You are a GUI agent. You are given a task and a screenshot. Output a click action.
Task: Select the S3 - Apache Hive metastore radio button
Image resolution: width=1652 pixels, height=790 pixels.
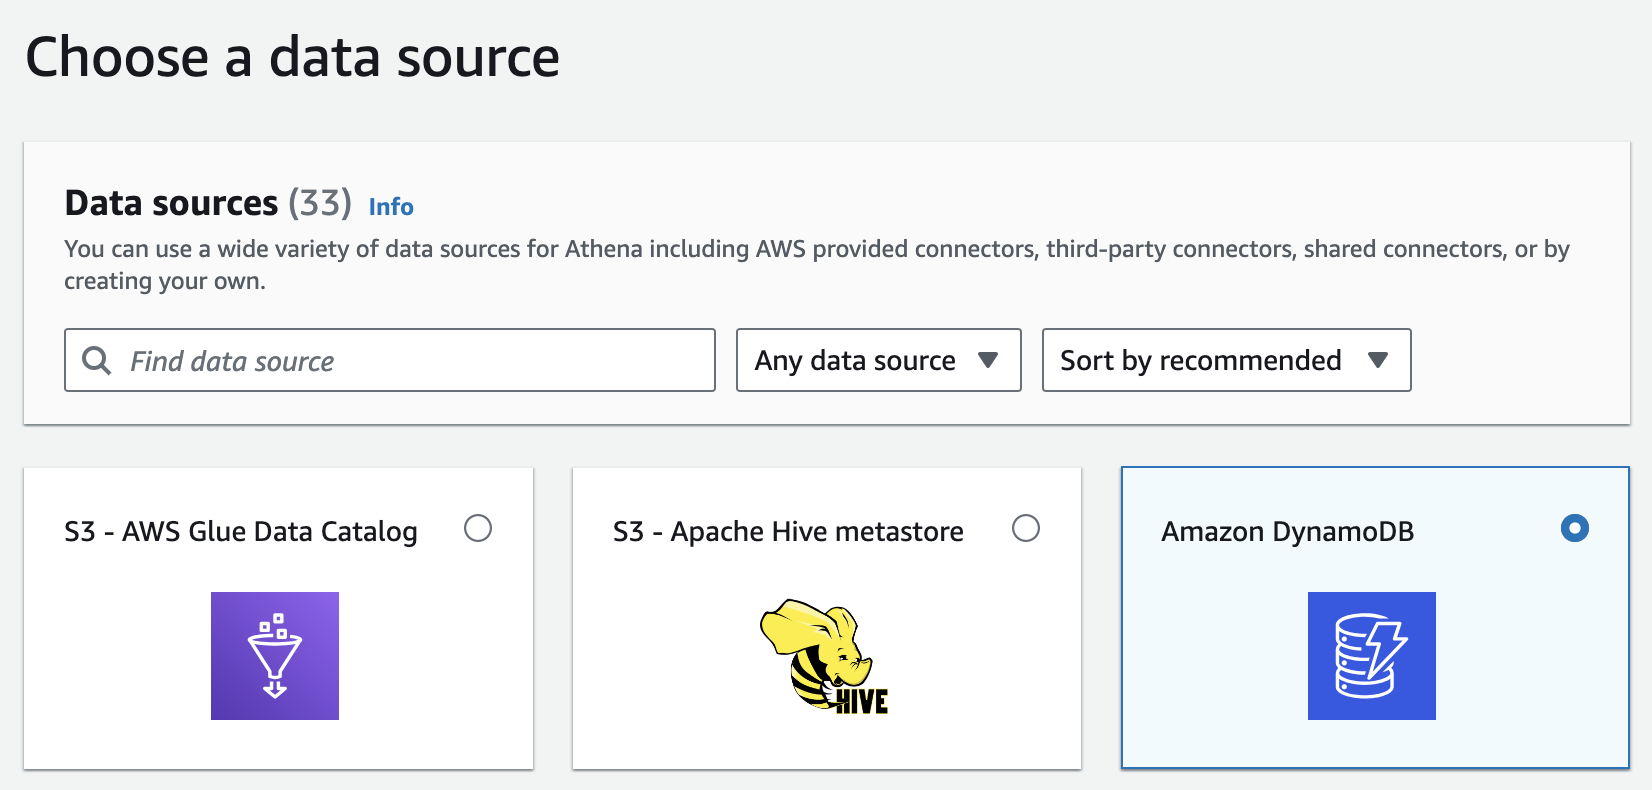[1026, 528]
